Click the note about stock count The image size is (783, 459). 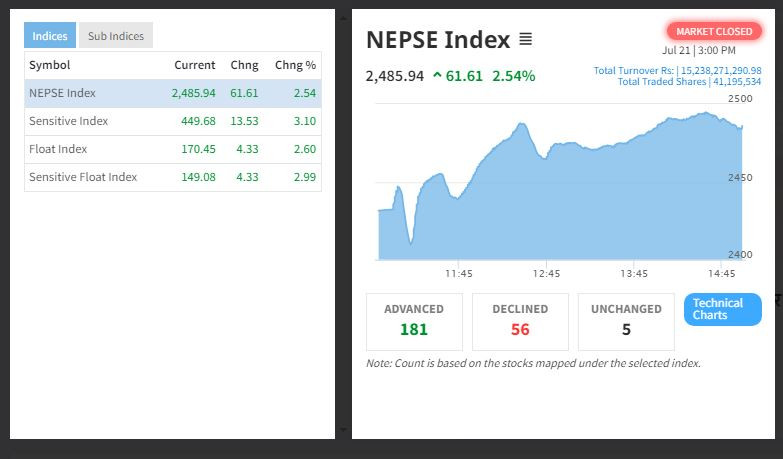[x=533, y=363]
